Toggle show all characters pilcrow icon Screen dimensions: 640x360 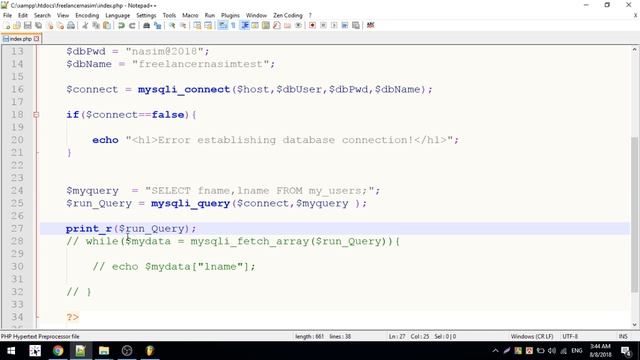coord(233,25)
